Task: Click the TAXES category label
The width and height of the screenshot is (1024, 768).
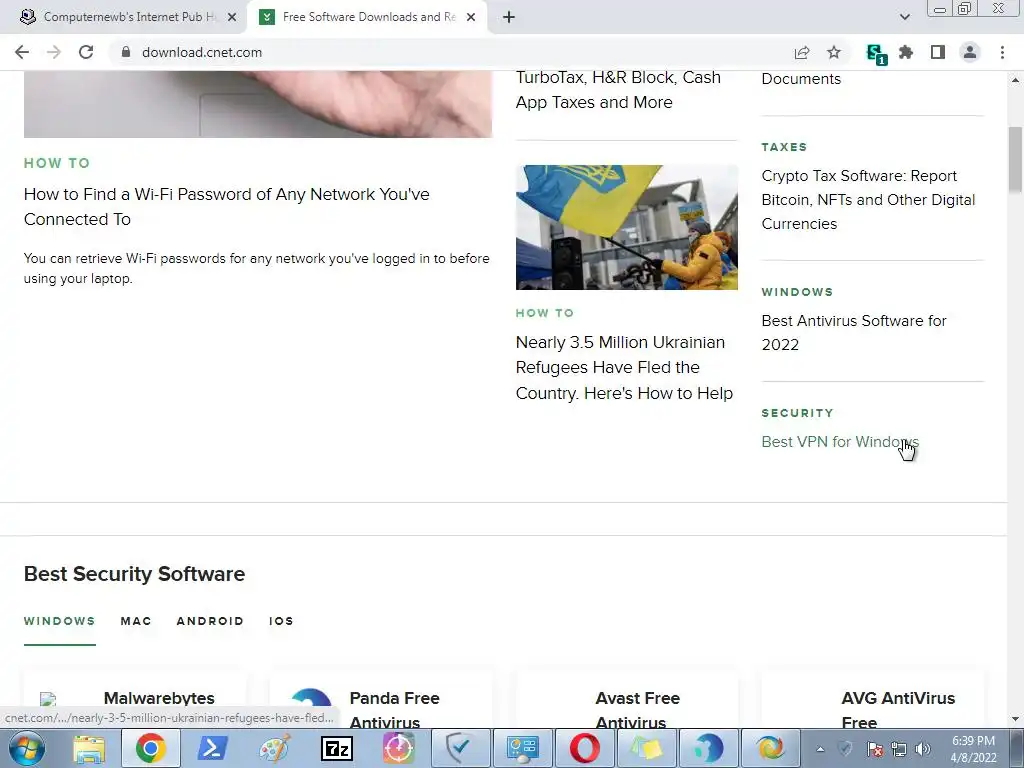Action: click(x=784, y=147)
